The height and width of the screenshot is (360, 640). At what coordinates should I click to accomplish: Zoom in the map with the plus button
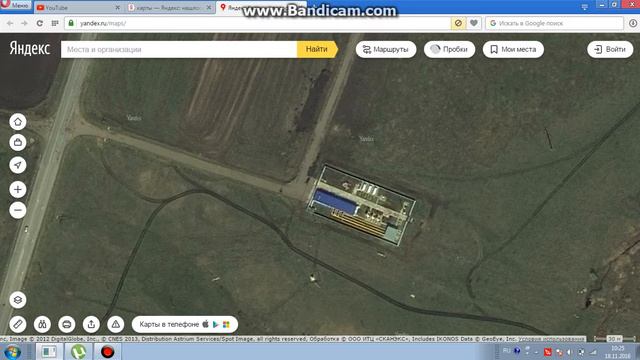pos(18,189)
